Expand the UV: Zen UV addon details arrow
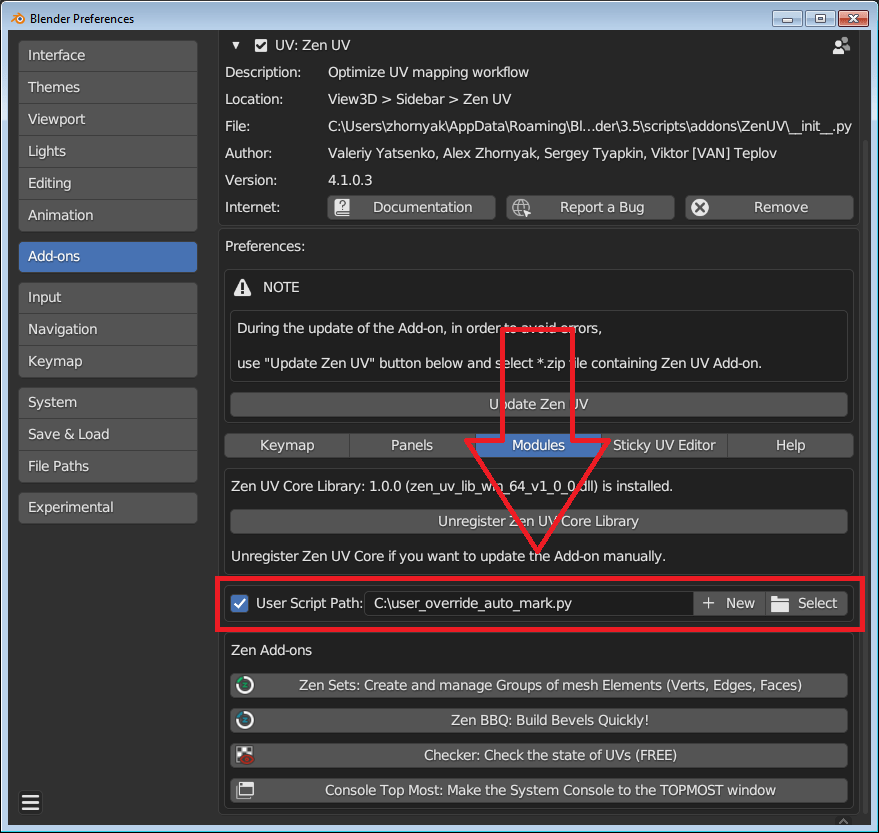 coord(236,44)
